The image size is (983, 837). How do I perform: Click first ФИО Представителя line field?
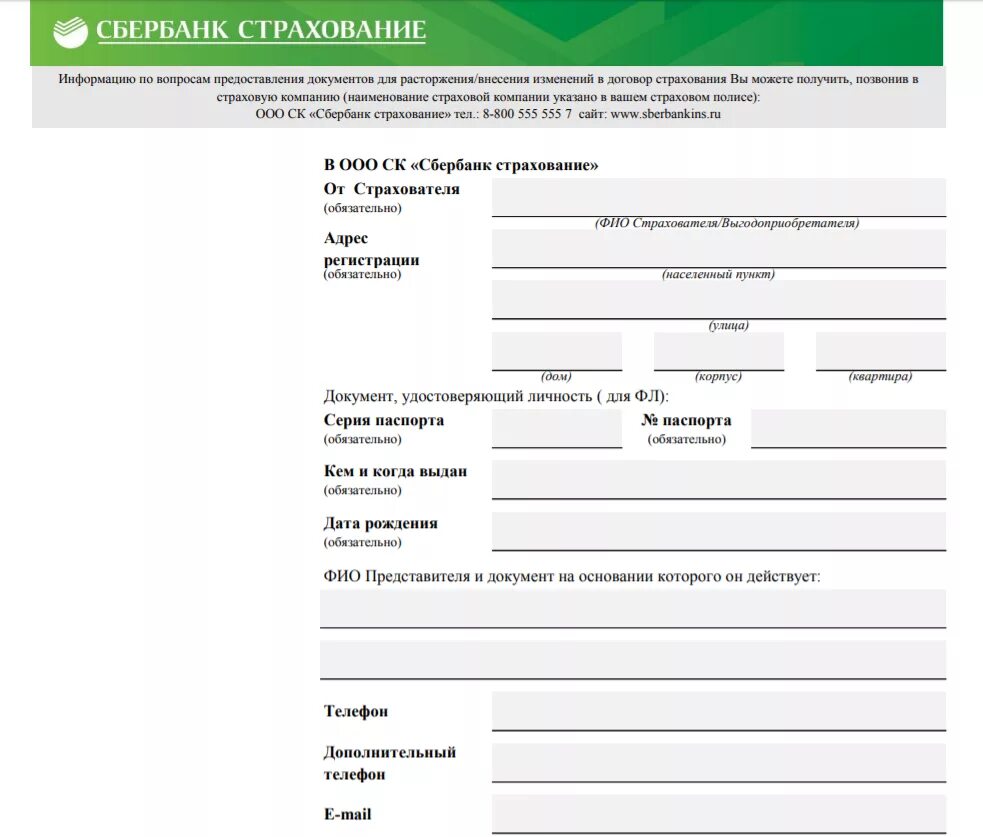click(x=633, y=608)
